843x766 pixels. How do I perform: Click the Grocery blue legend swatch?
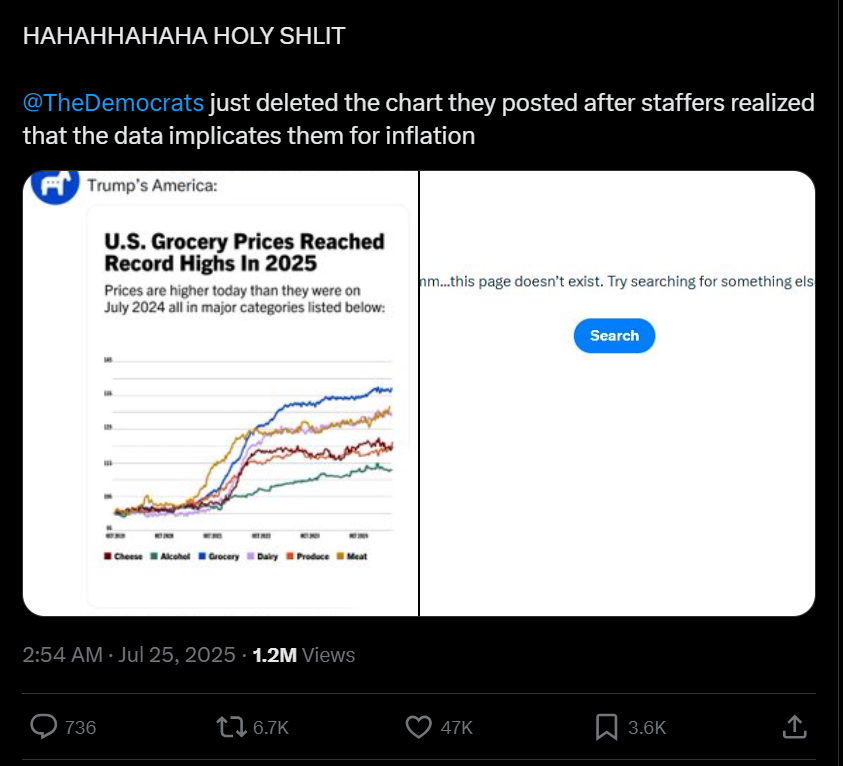click(202, 556)
